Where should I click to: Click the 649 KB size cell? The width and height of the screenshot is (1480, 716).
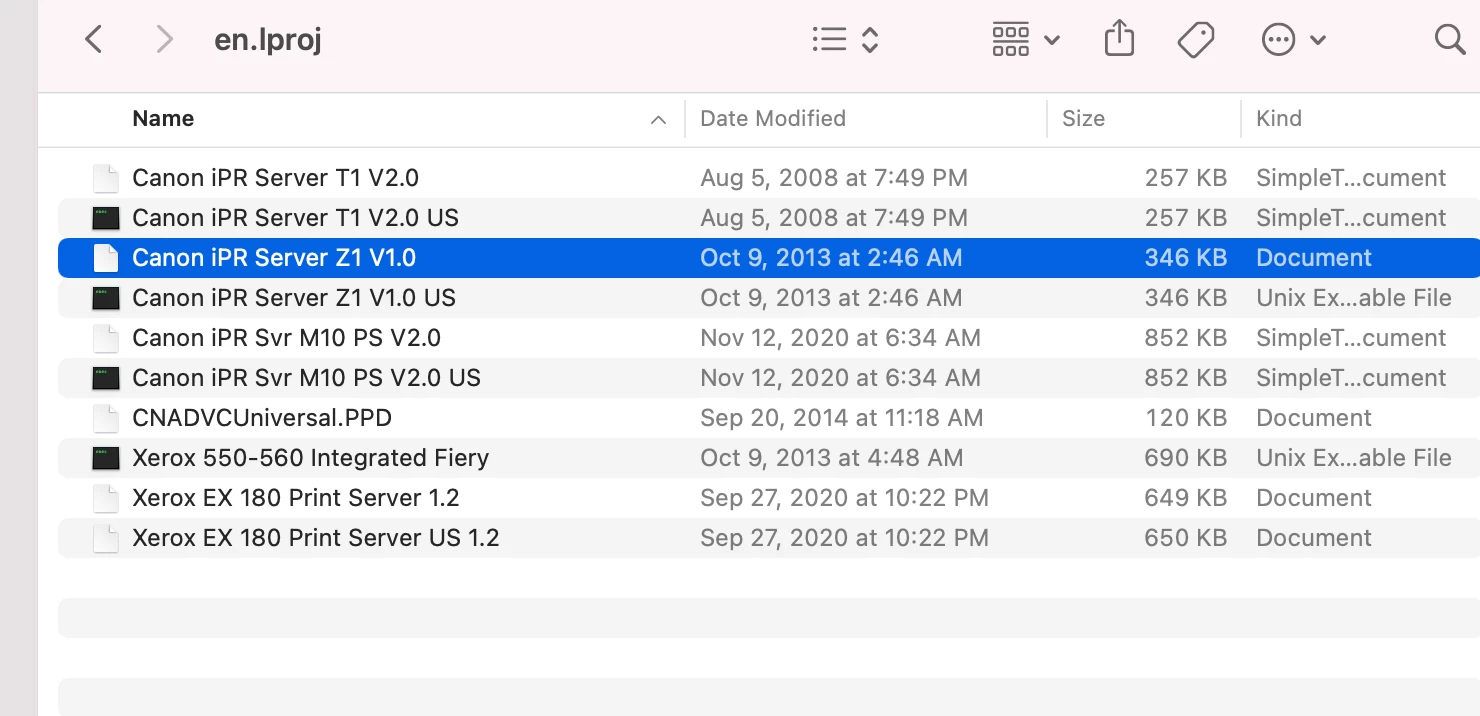(x=1186, y=498)
